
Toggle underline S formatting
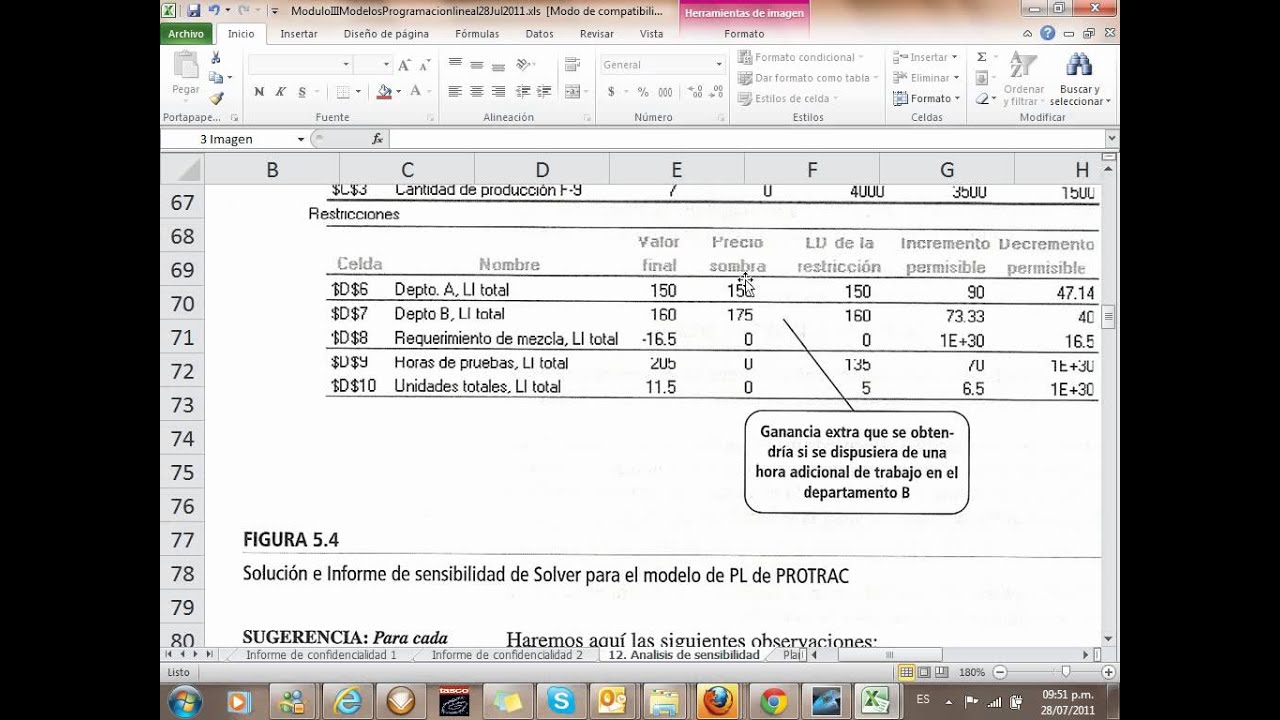302,92
